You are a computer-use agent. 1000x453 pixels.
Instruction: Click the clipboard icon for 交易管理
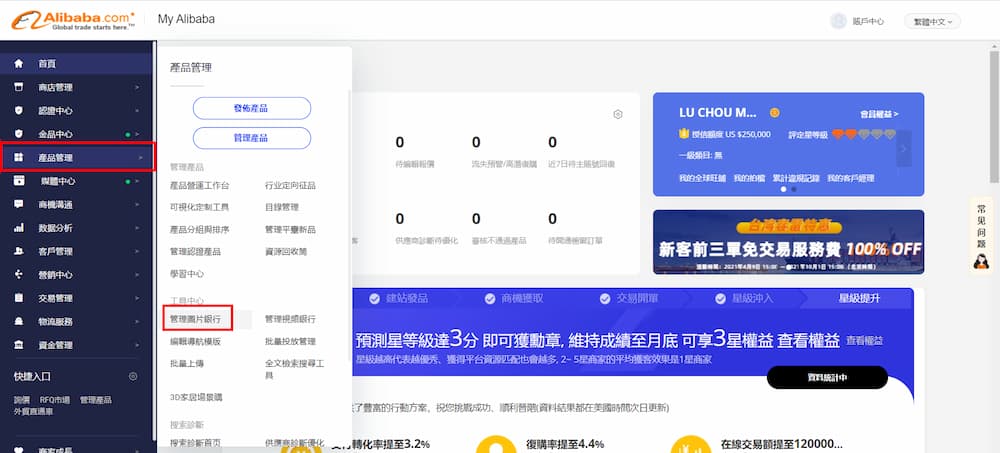click(18, 298)
